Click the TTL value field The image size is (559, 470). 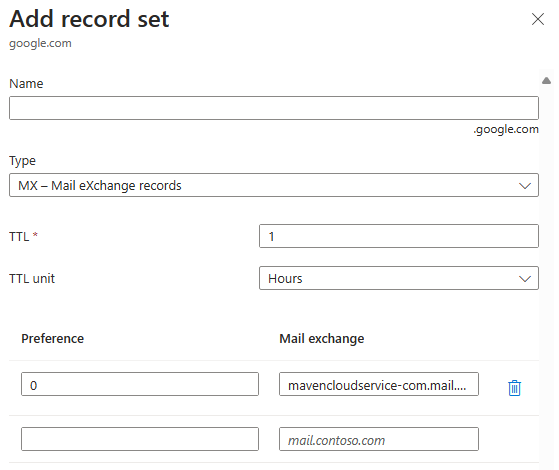(399, 236)
